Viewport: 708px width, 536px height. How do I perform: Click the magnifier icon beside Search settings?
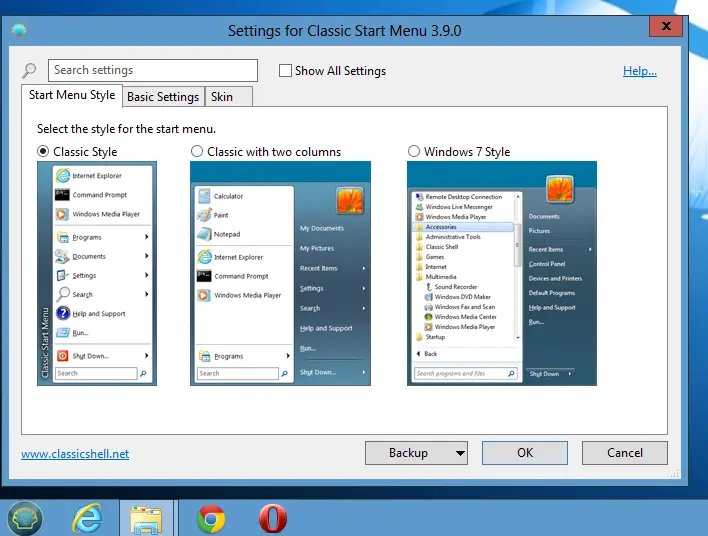(x=29, y=70)
